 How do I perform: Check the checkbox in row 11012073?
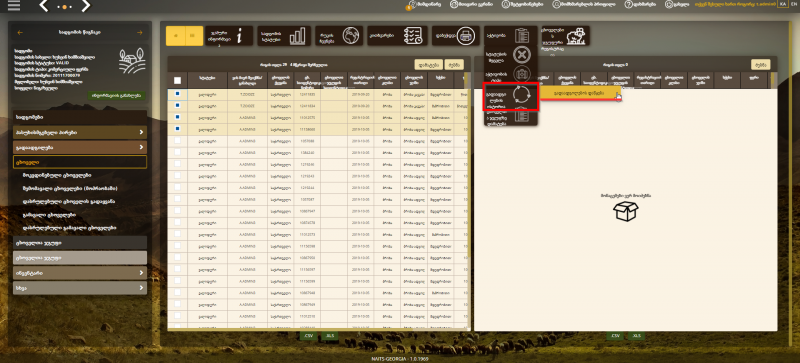click(178, 234)
